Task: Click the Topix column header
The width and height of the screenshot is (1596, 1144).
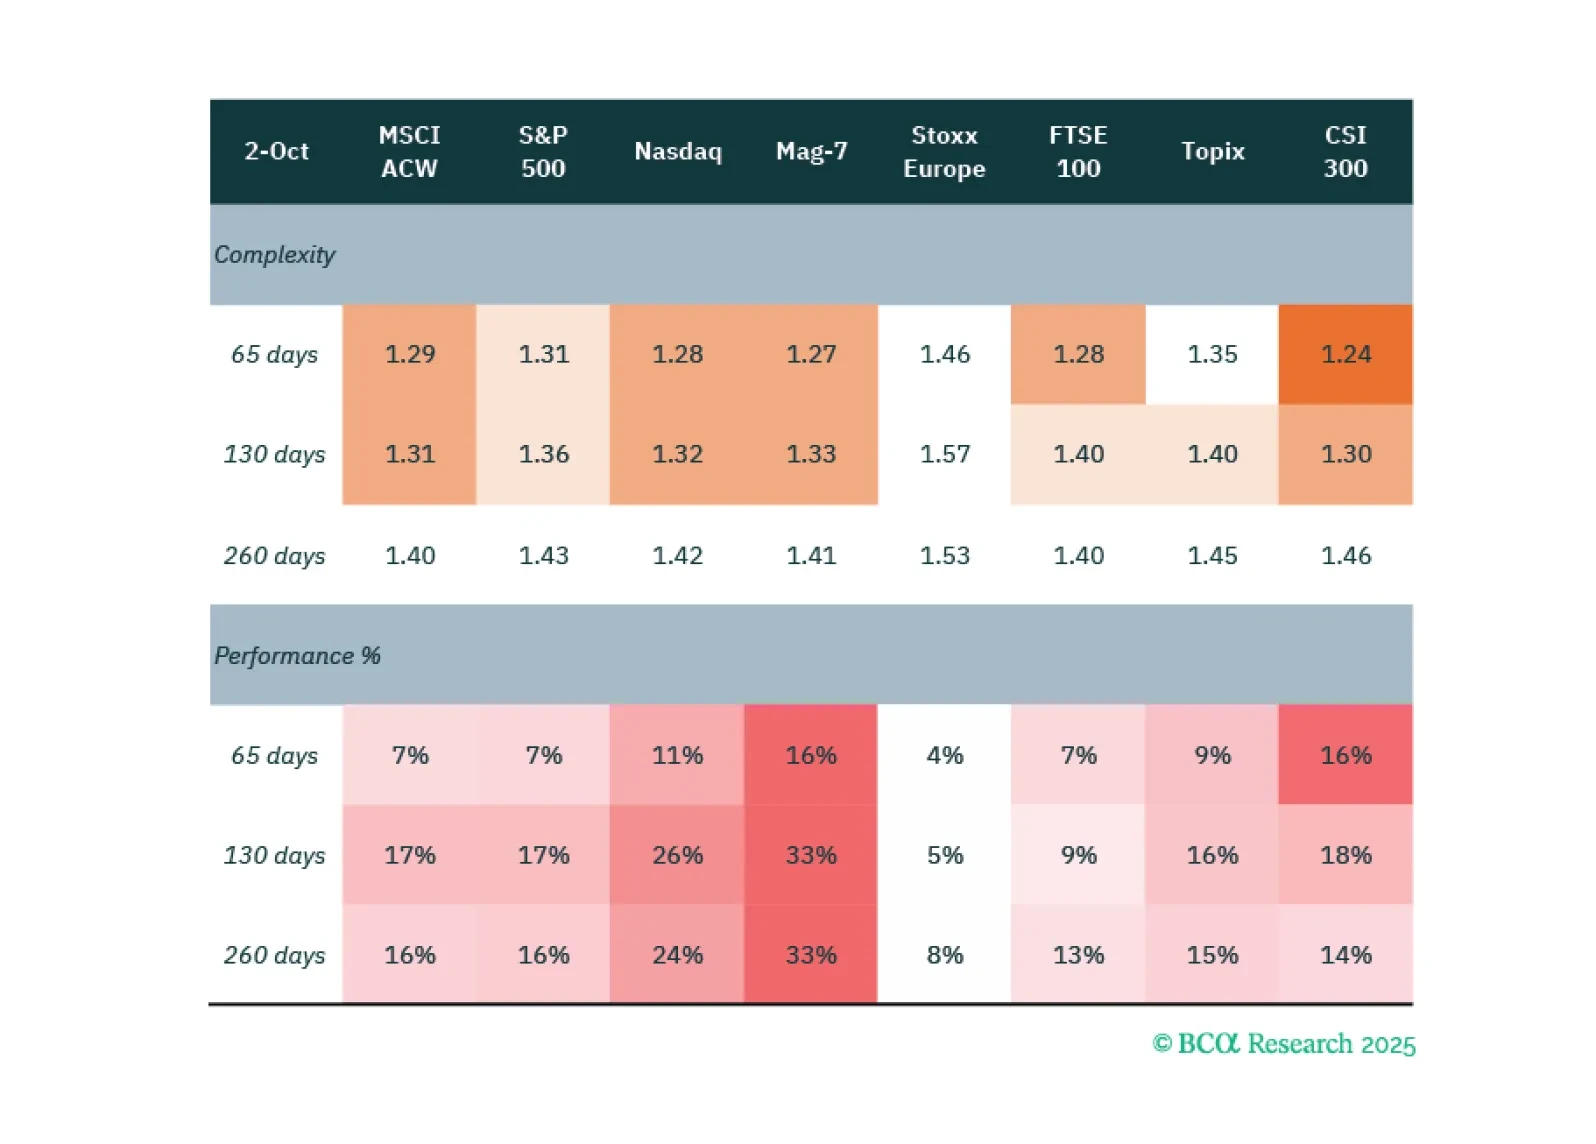Action: pos(1212,152)
